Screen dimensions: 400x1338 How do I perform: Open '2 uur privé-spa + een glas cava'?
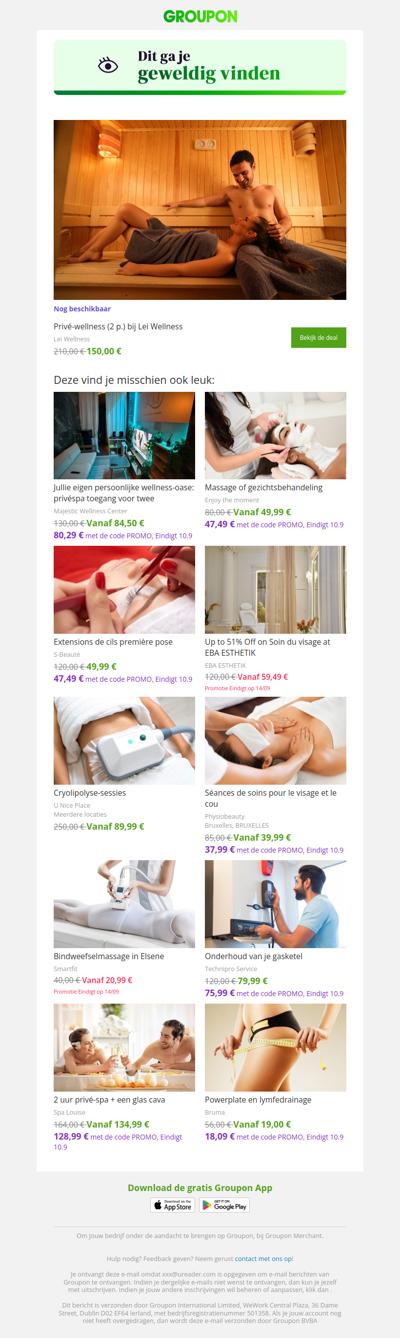click(x=112, y=1099)
